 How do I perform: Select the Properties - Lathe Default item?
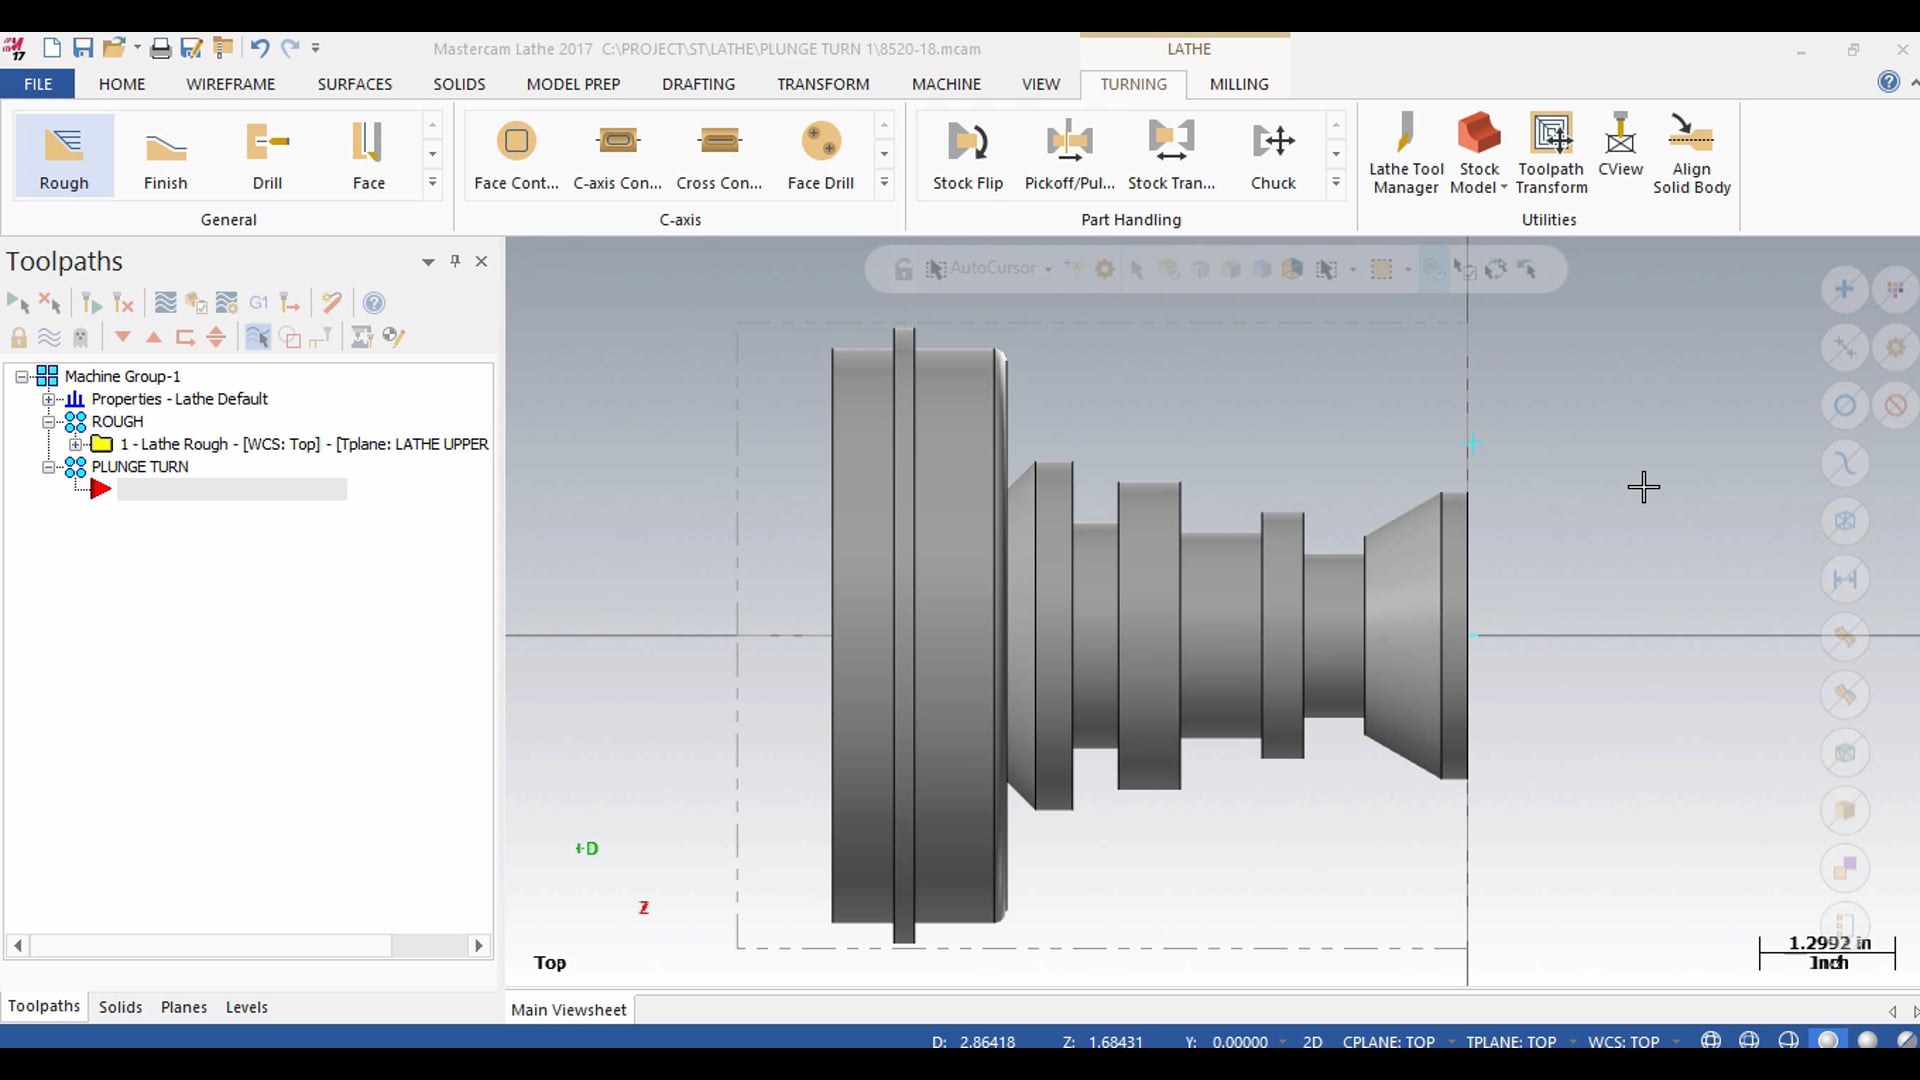click(178, 398)
